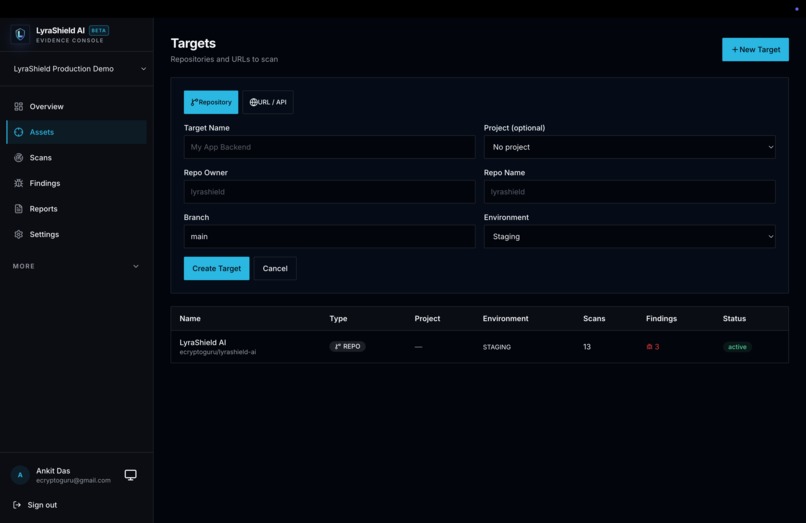Click the user avatar with letter A

tap(20, 475)
